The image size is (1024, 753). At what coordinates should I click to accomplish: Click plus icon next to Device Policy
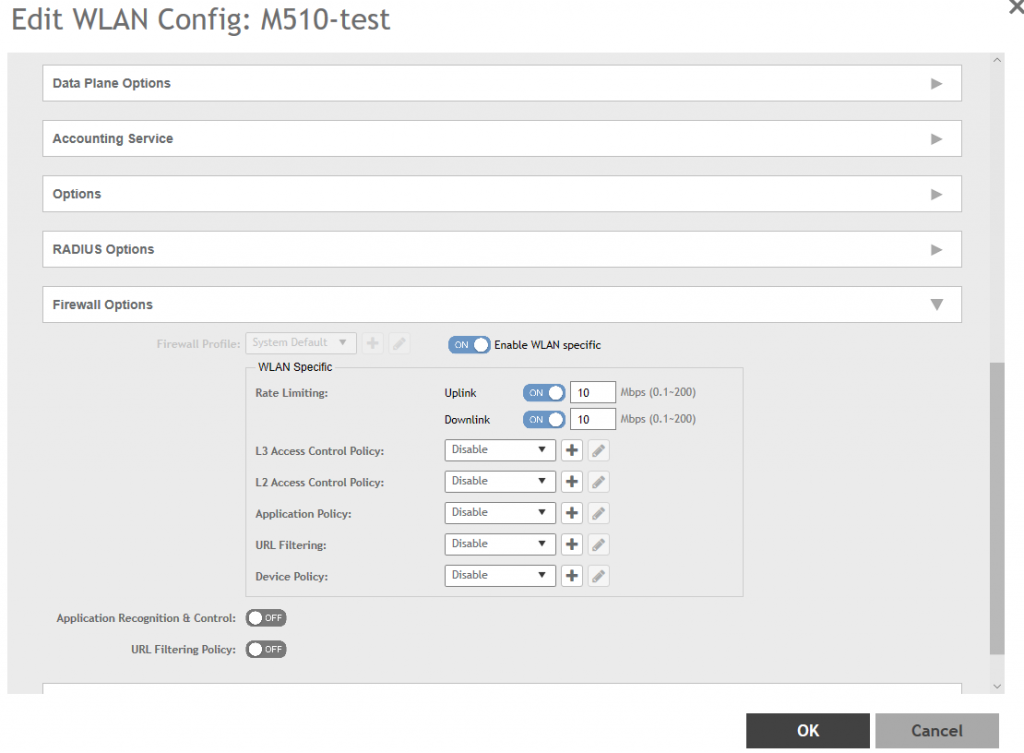572,576
